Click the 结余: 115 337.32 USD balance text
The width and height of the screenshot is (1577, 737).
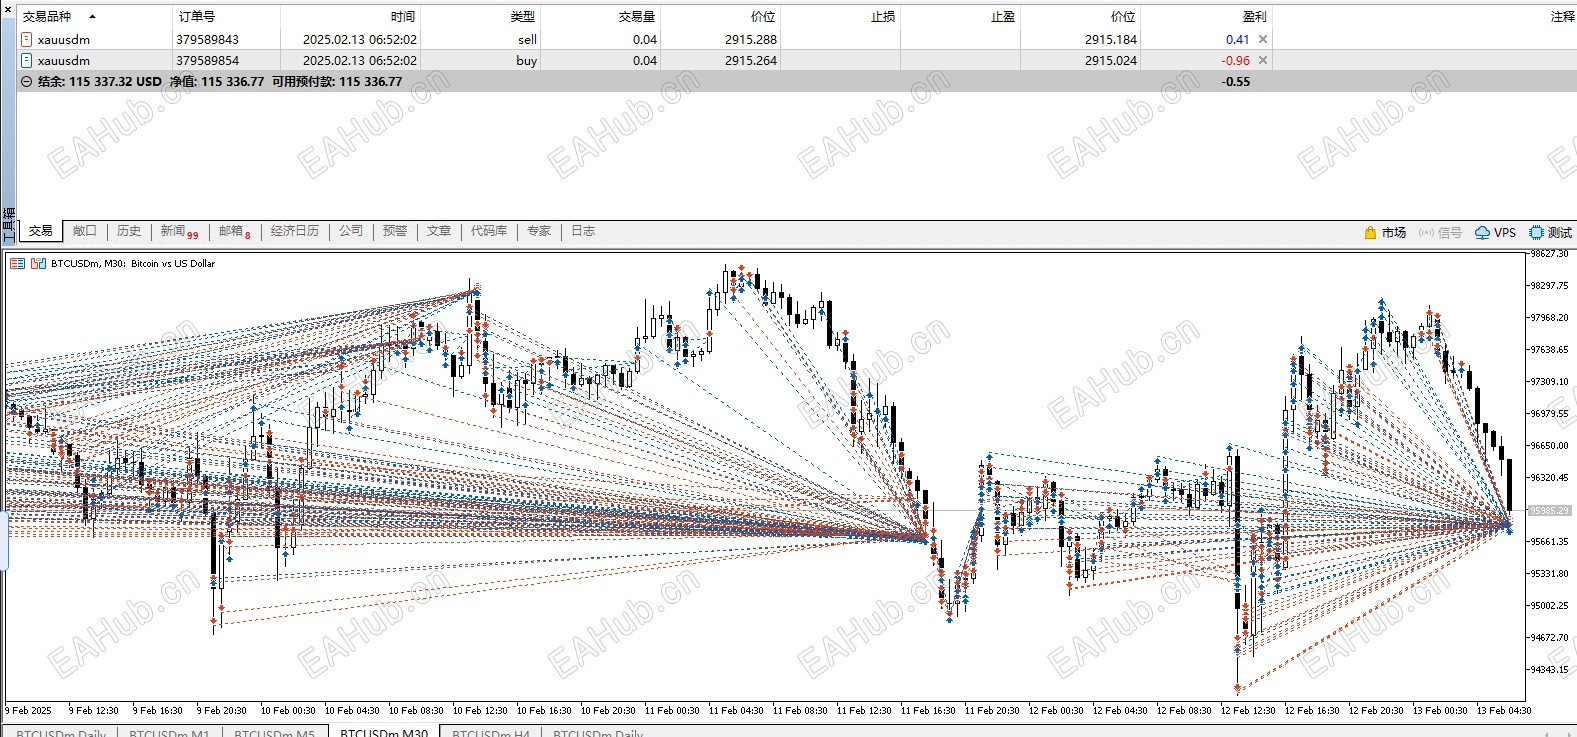(100, 82)
